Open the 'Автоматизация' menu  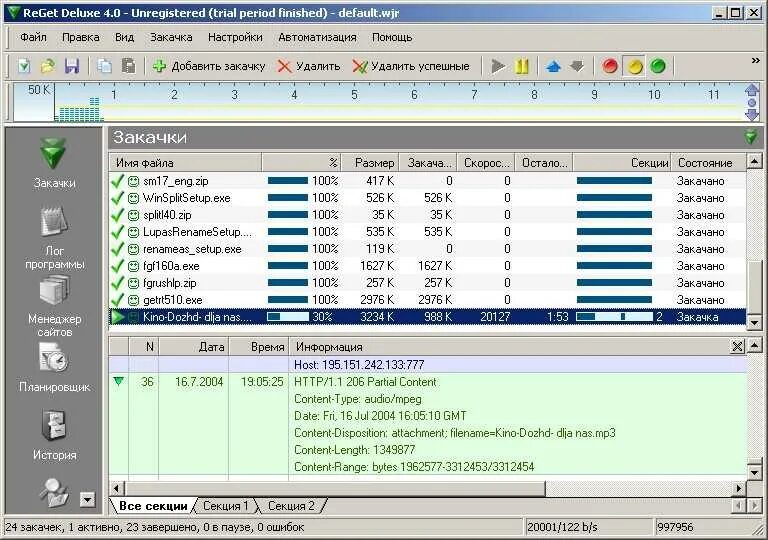[x=317, y=37]
